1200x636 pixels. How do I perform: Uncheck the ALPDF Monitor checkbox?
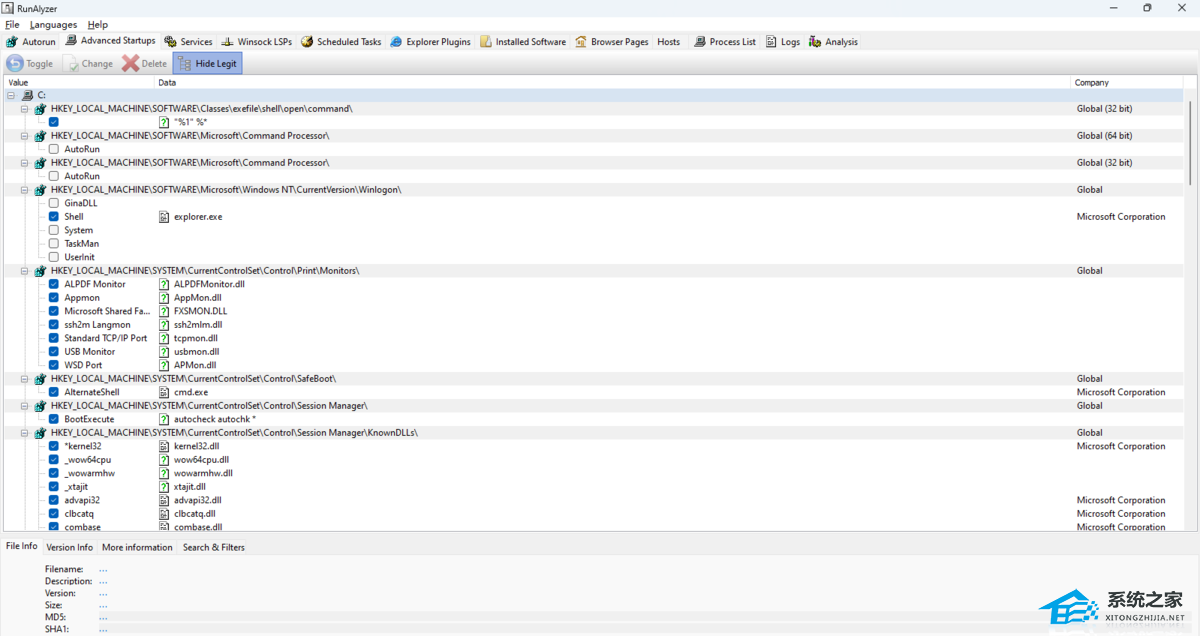[x=54, y=284]
